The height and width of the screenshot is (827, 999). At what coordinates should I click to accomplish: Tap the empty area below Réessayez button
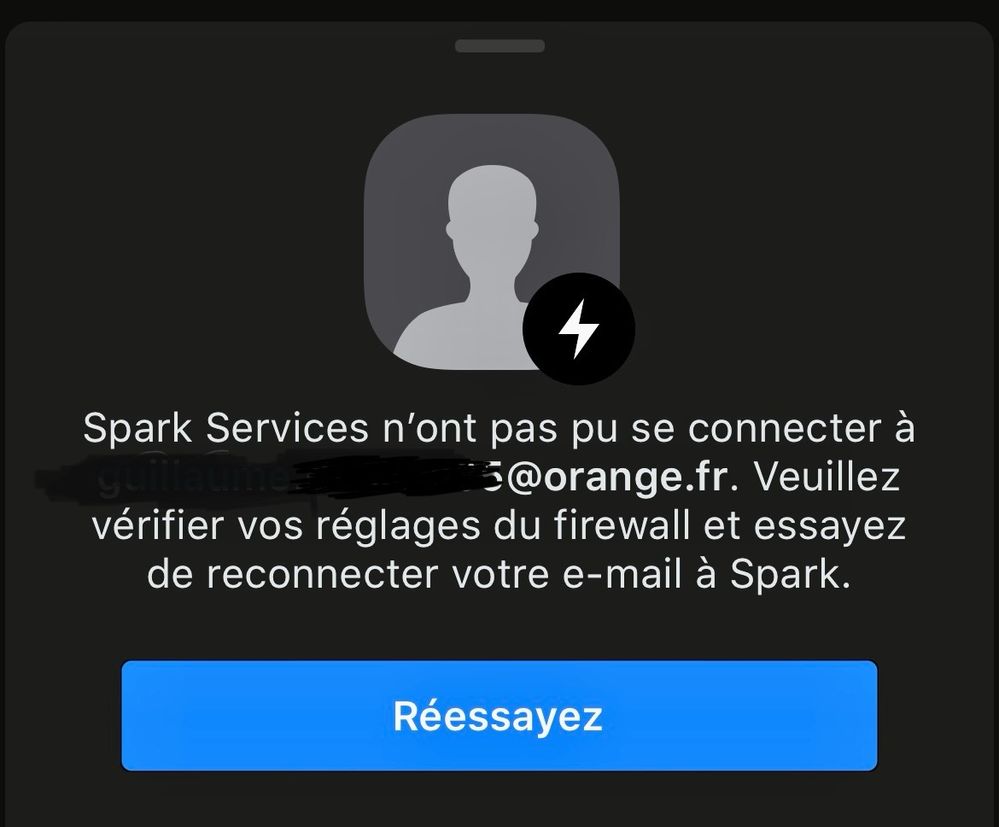click(x=500, y=800)
